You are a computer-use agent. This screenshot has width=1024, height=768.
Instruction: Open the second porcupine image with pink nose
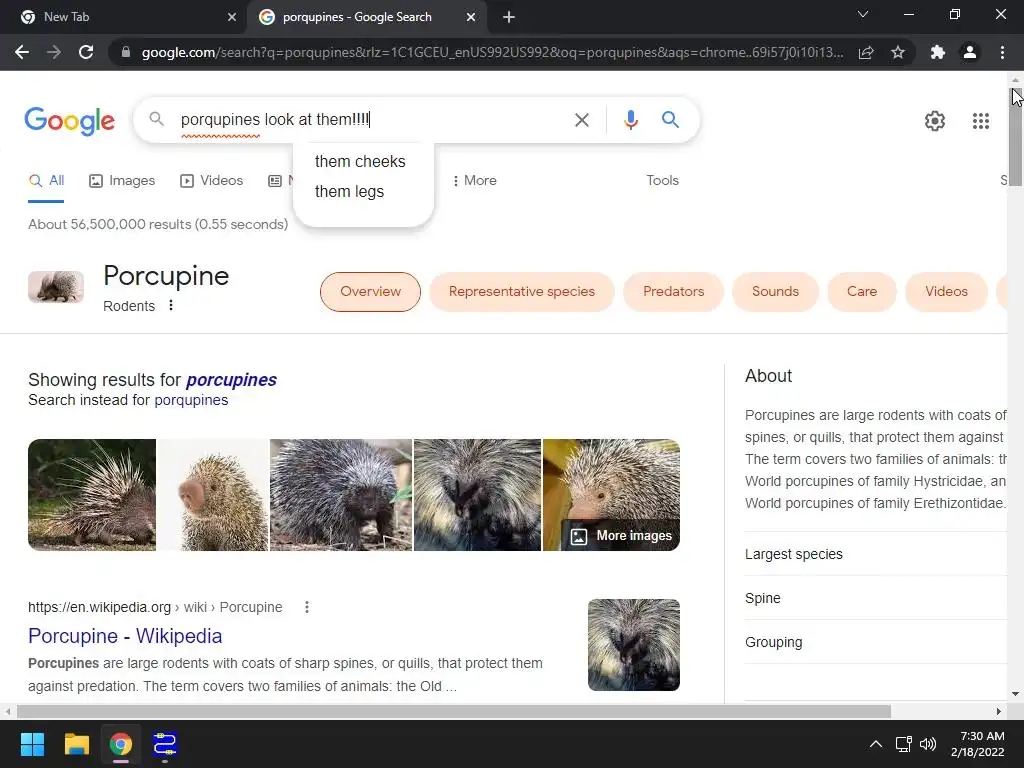[213, 494]
